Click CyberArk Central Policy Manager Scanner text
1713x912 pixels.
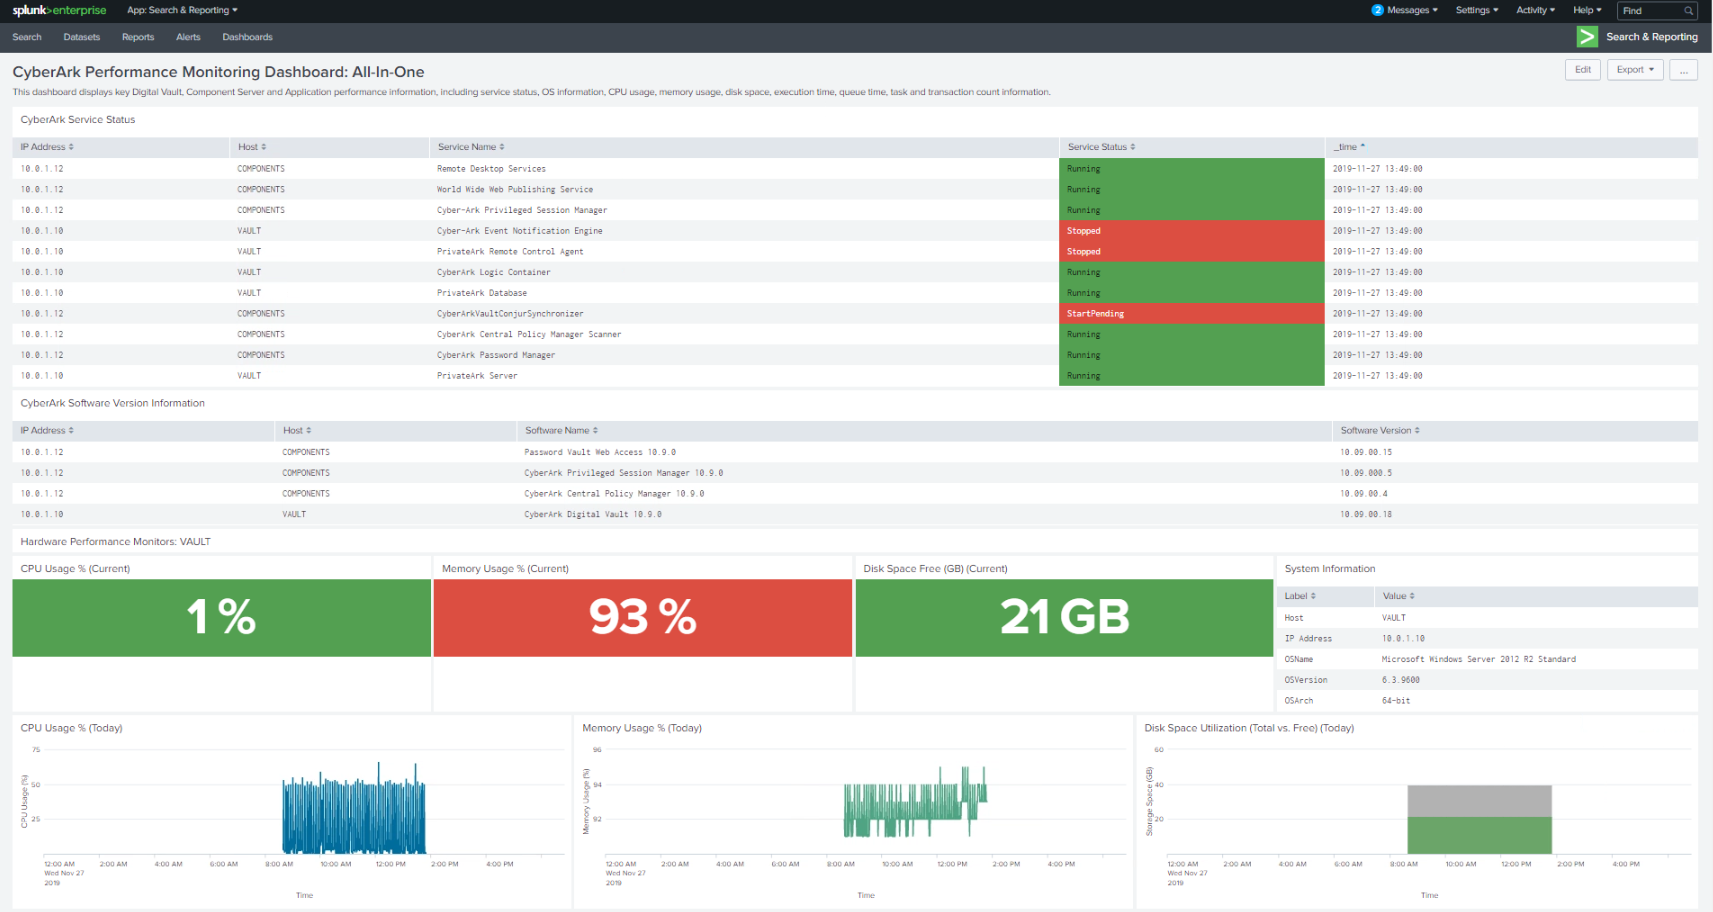point(529,335)
